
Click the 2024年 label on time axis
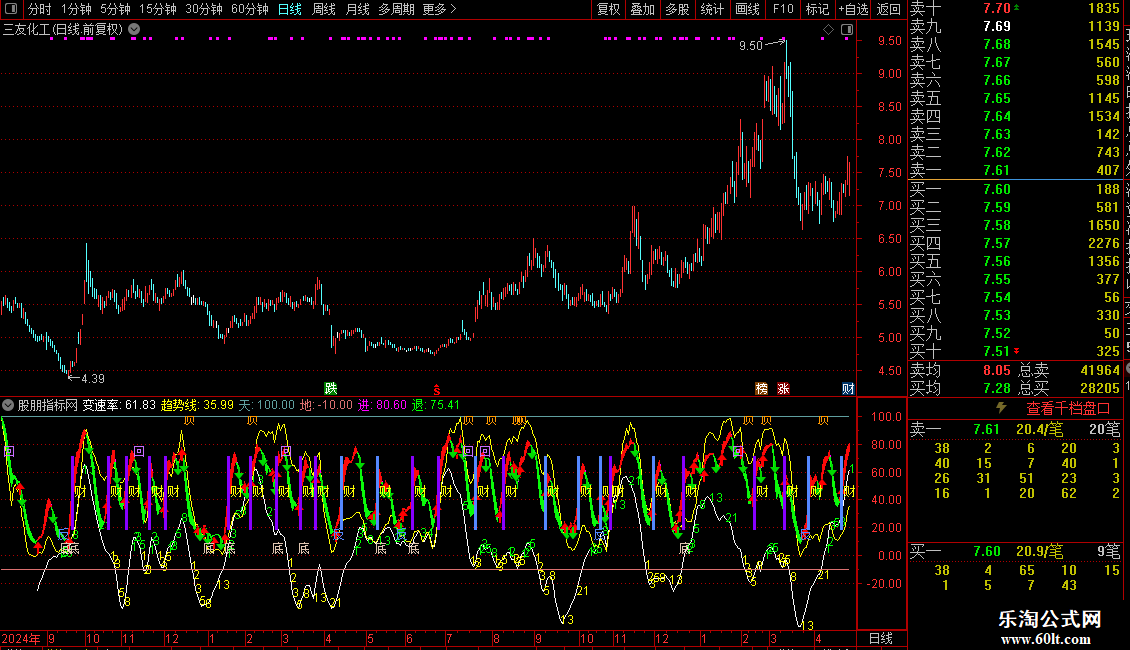[x=21, y=638]
